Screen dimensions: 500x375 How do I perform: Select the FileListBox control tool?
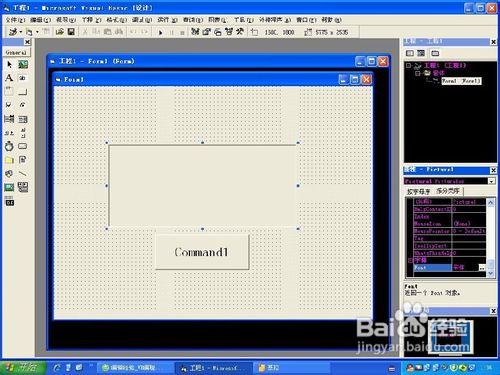pyautogui.click(x=23, y=160)
